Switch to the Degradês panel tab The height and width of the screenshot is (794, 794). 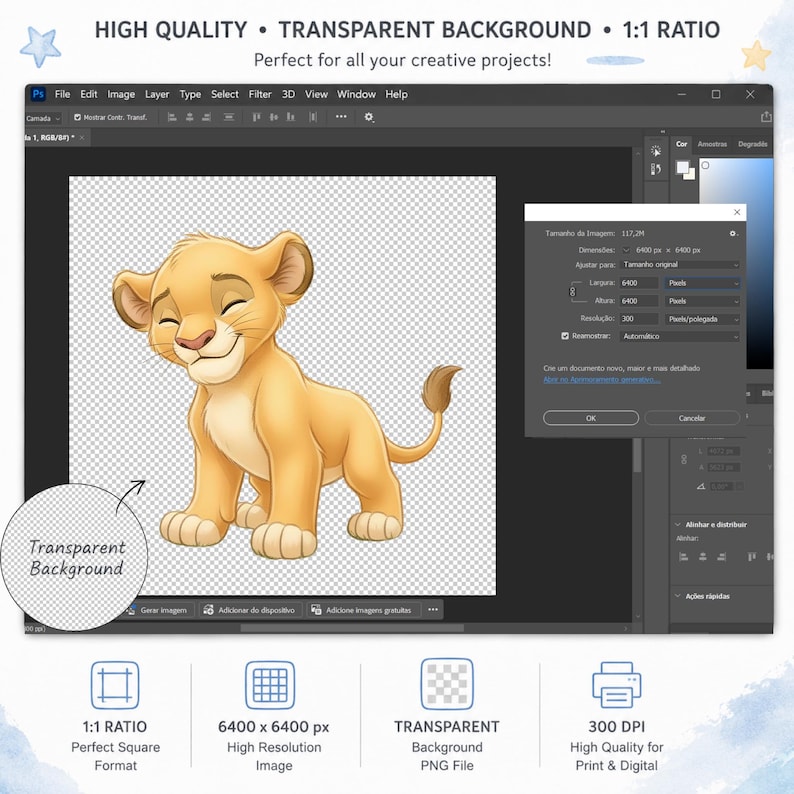752,144
